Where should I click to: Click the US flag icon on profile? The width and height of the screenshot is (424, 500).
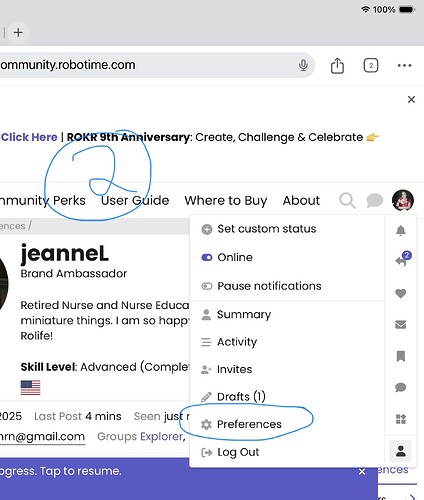pos(30,387)
